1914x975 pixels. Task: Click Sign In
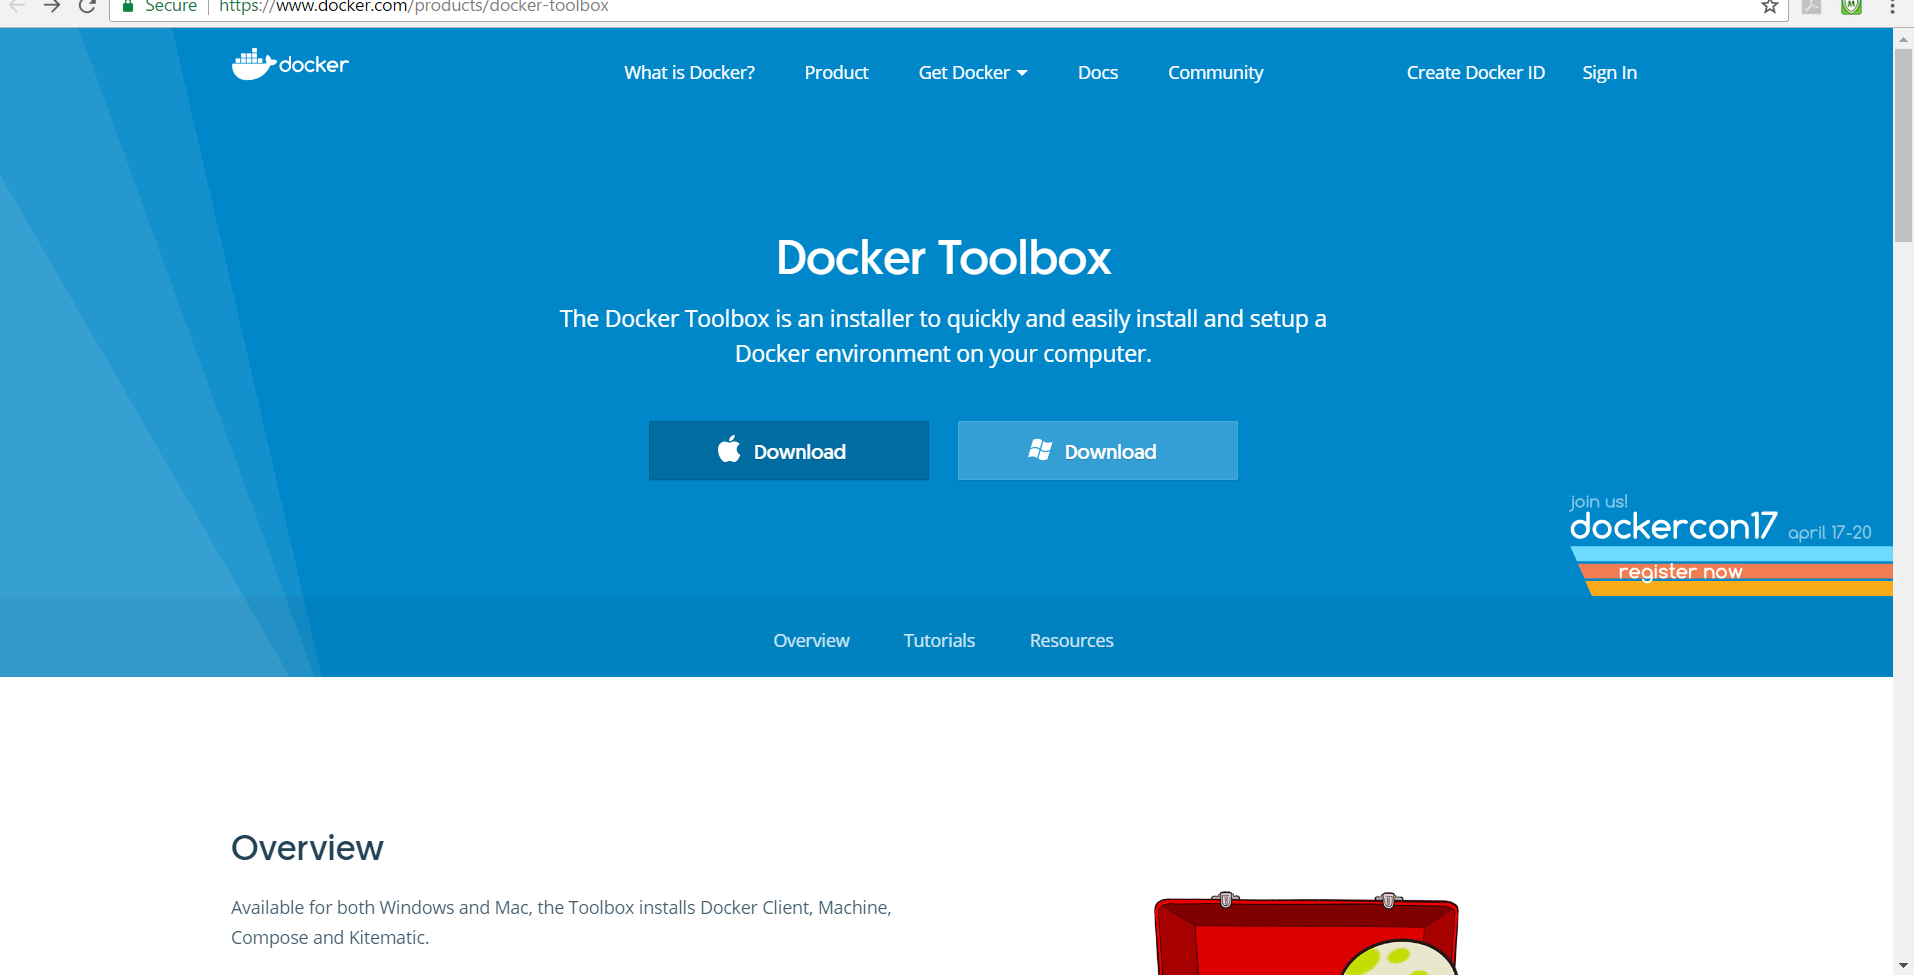1609,73
